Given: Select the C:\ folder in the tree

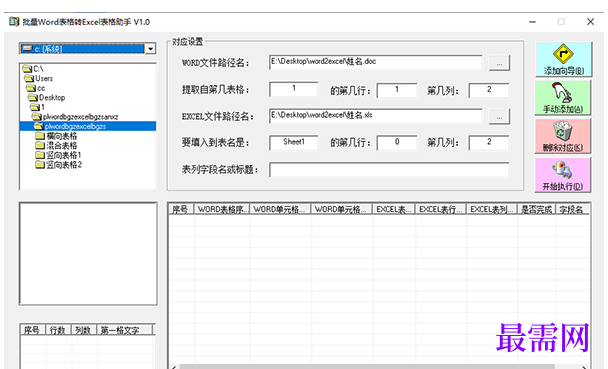Looking at the screenshot, I should click(33, 69).
